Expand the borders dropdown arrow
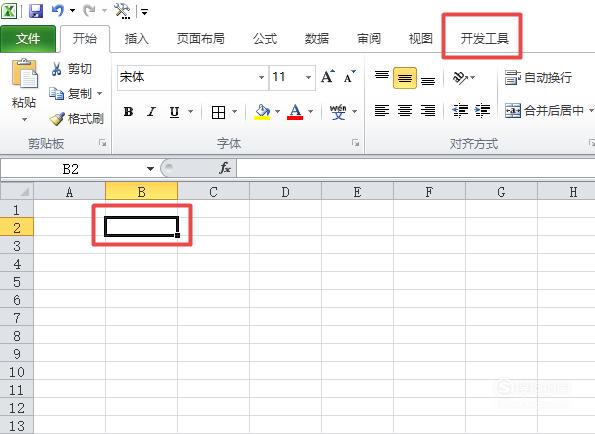 pyautogui.click(x=235, y=112)
